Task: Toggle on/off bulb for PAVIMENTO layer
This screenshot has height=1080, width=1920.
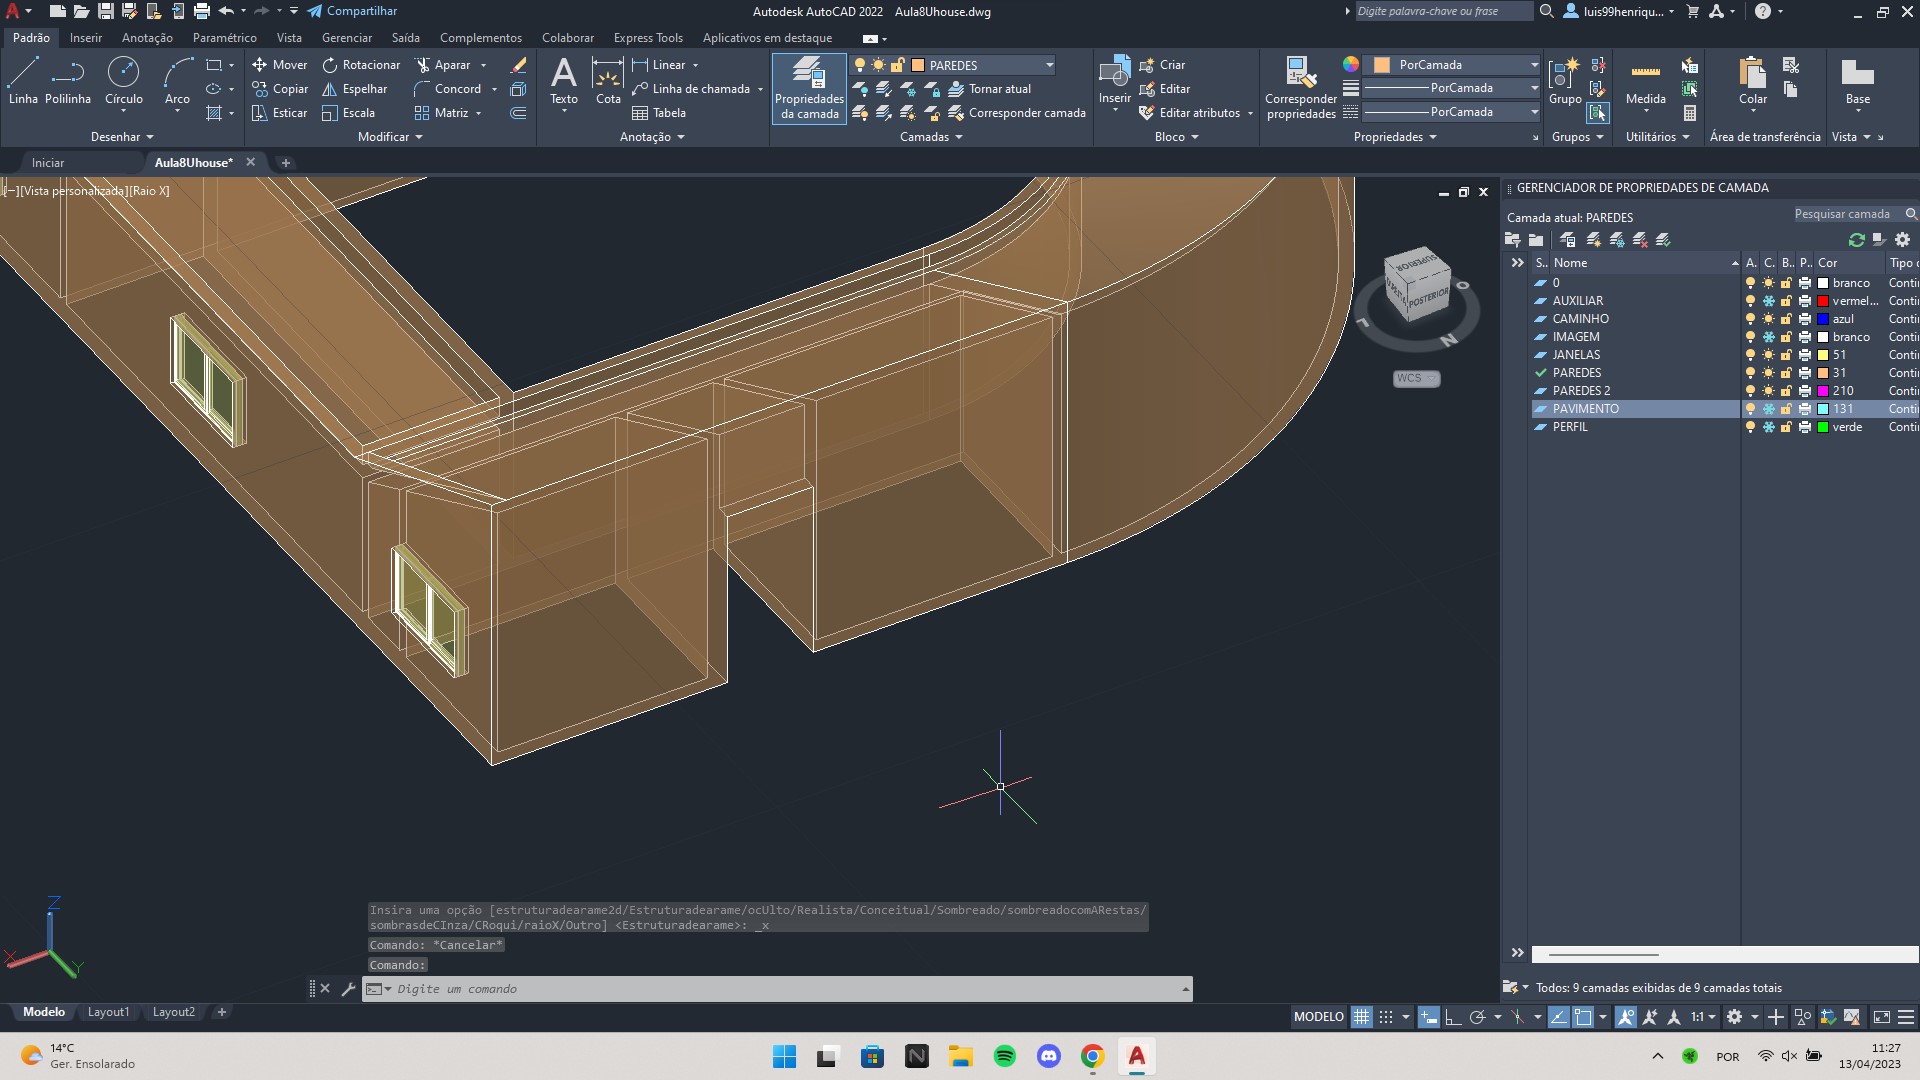Action: coord(1750,409)
